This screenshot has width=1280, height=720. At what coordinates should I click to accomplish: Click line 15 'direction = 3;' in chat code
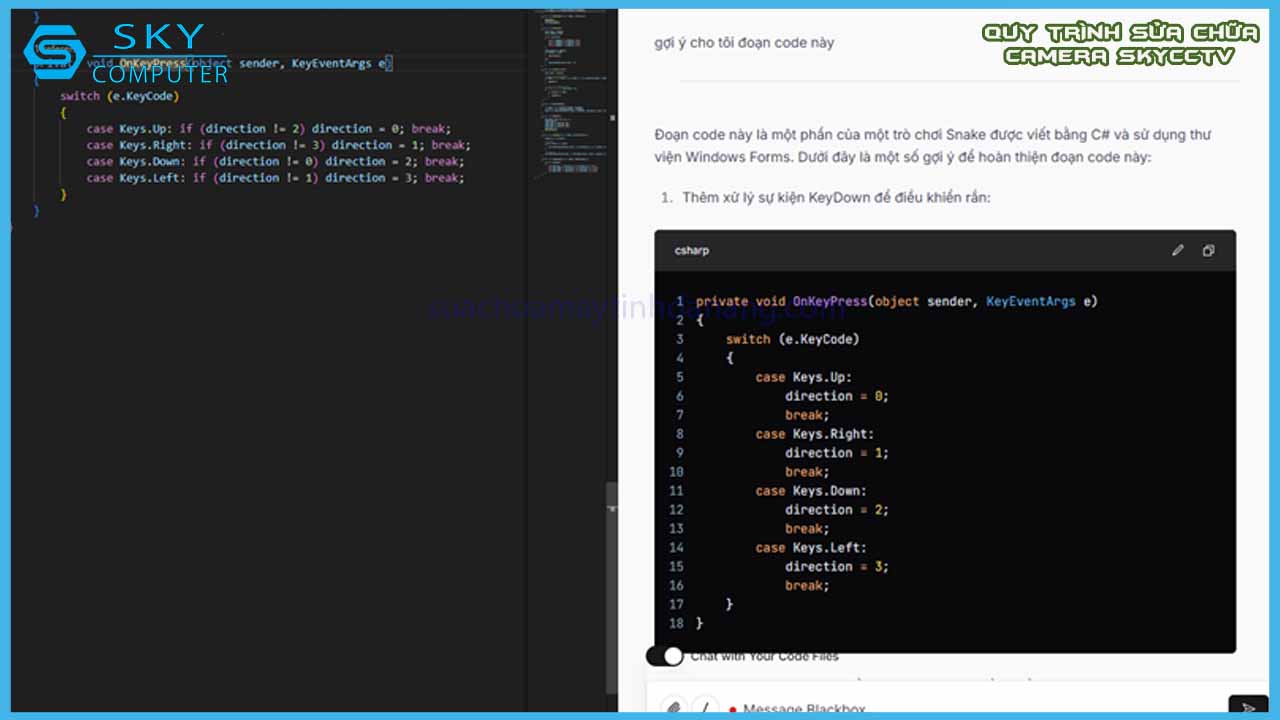point(836,567)
